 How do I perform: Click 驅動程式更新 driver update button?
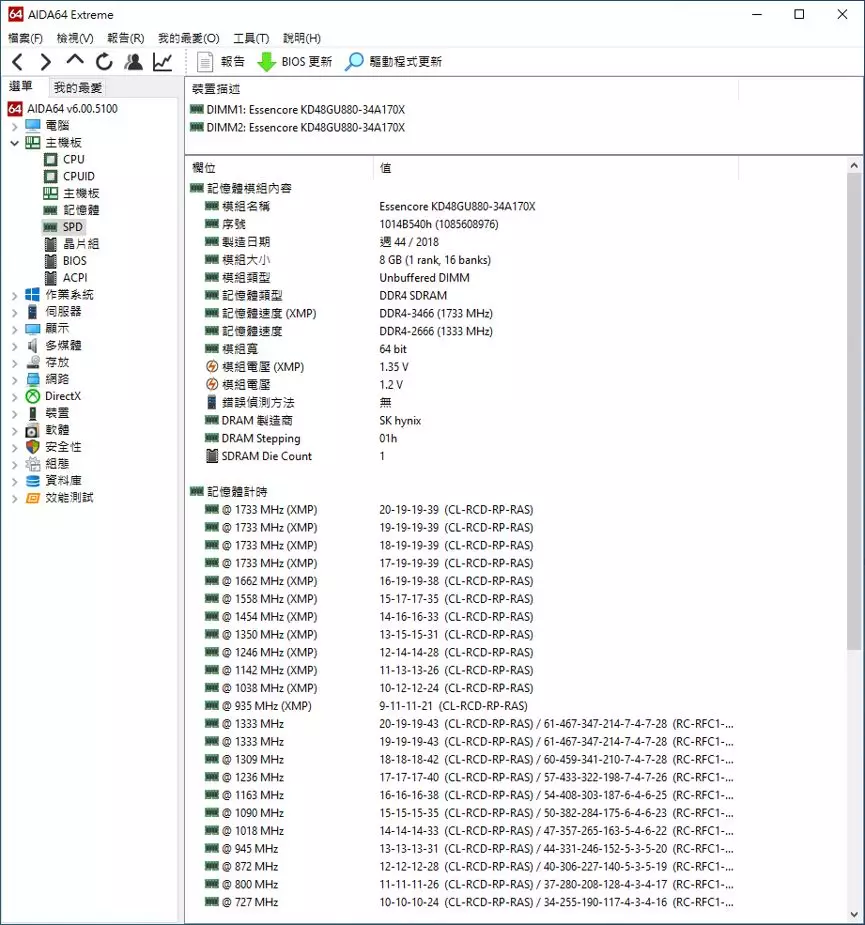click(x=393, y=62)
